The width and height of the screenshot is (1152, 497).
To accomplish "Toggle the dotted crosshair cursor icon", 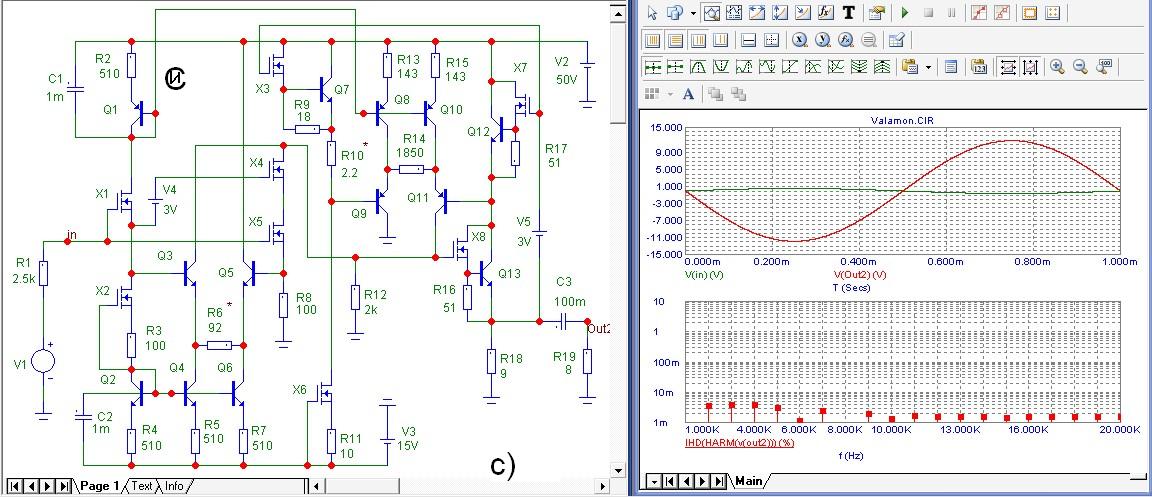I will pyautogui.click(x=771, y=40).
